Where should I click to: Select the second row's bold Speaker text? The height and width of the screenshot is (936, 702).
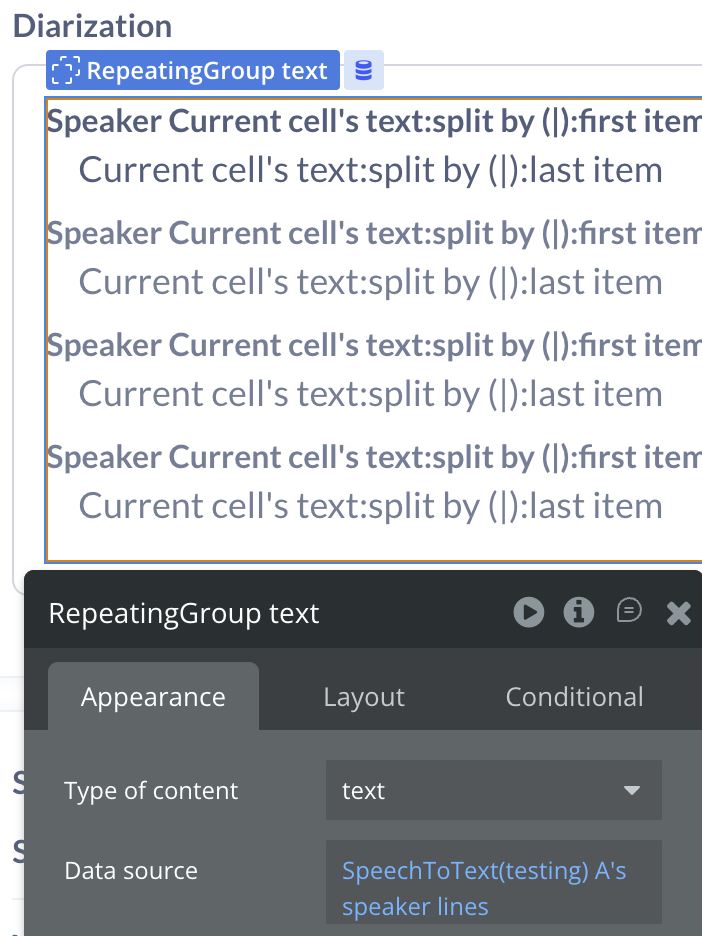pyautogui.click(x=372, y=234)
